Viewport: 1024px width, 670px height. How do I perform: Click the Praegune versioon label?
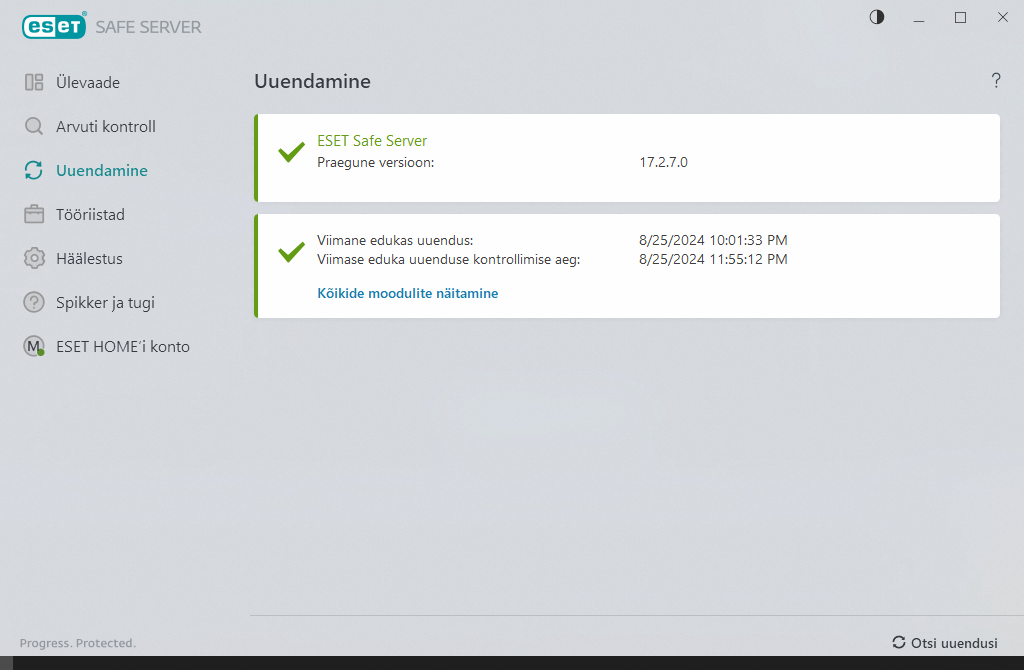pyautogui.click(x=376, y=162)
